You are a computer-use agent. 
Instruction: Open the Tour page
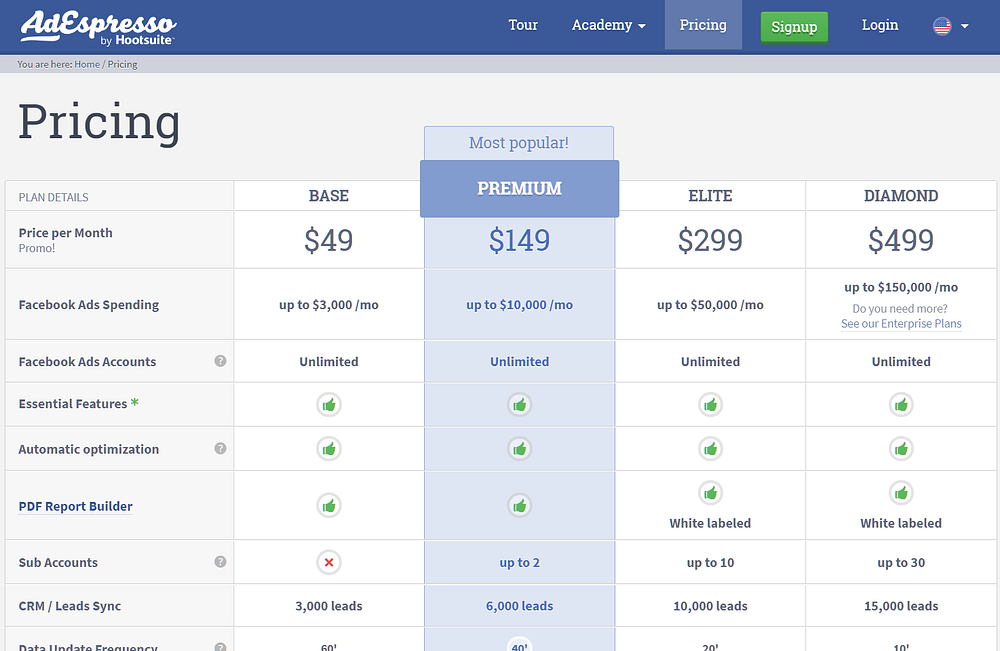coord(523,25)
